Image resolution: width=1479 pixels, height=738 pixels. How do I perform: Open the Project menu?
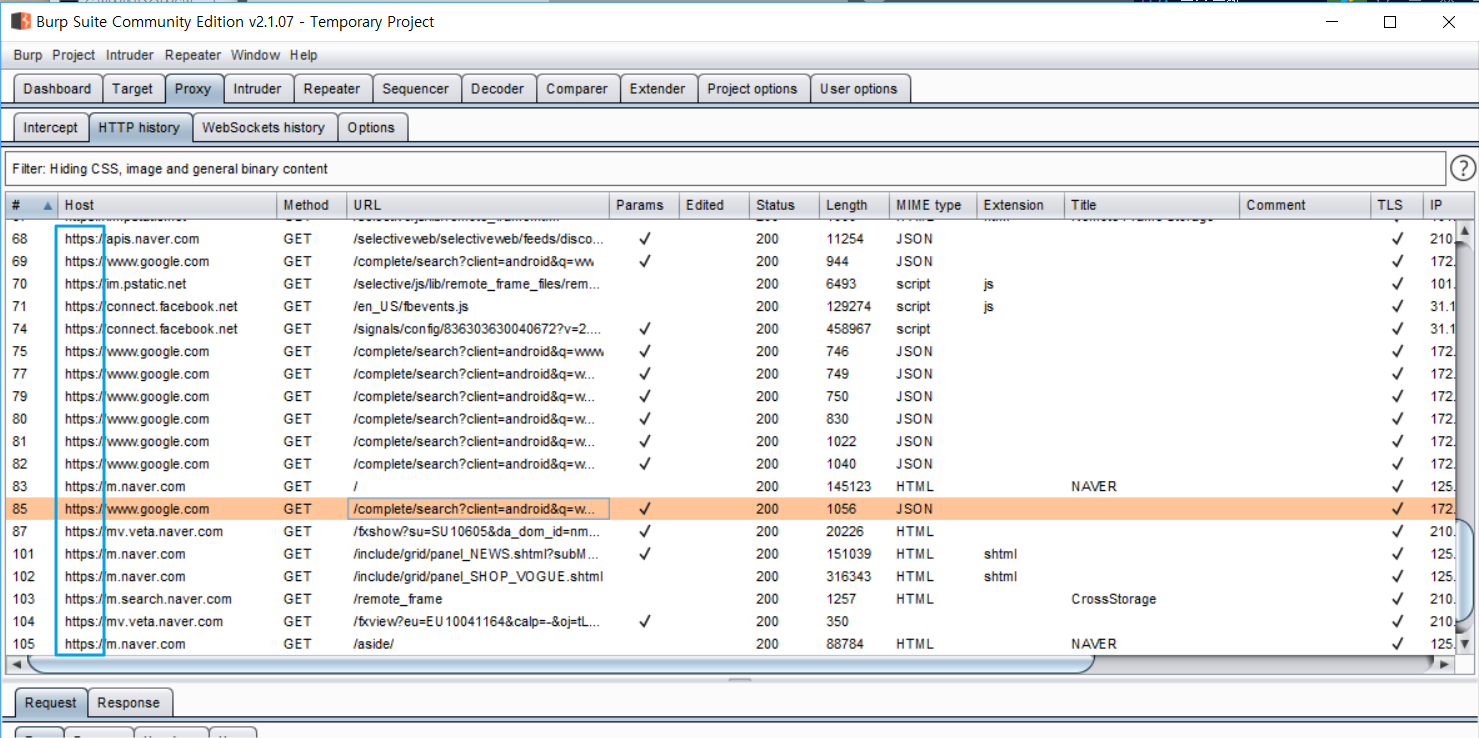[x=74, y=55]
